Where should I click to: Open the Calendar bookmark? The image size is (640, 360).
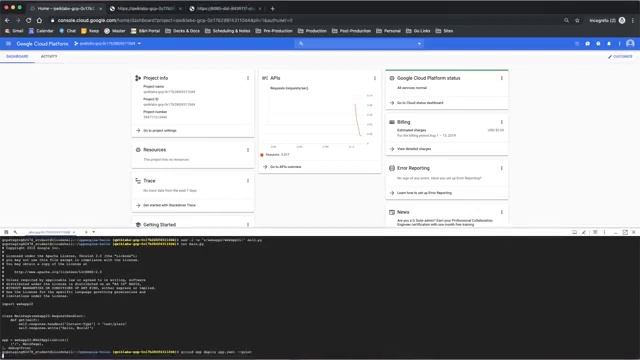[x=41, y=31]
